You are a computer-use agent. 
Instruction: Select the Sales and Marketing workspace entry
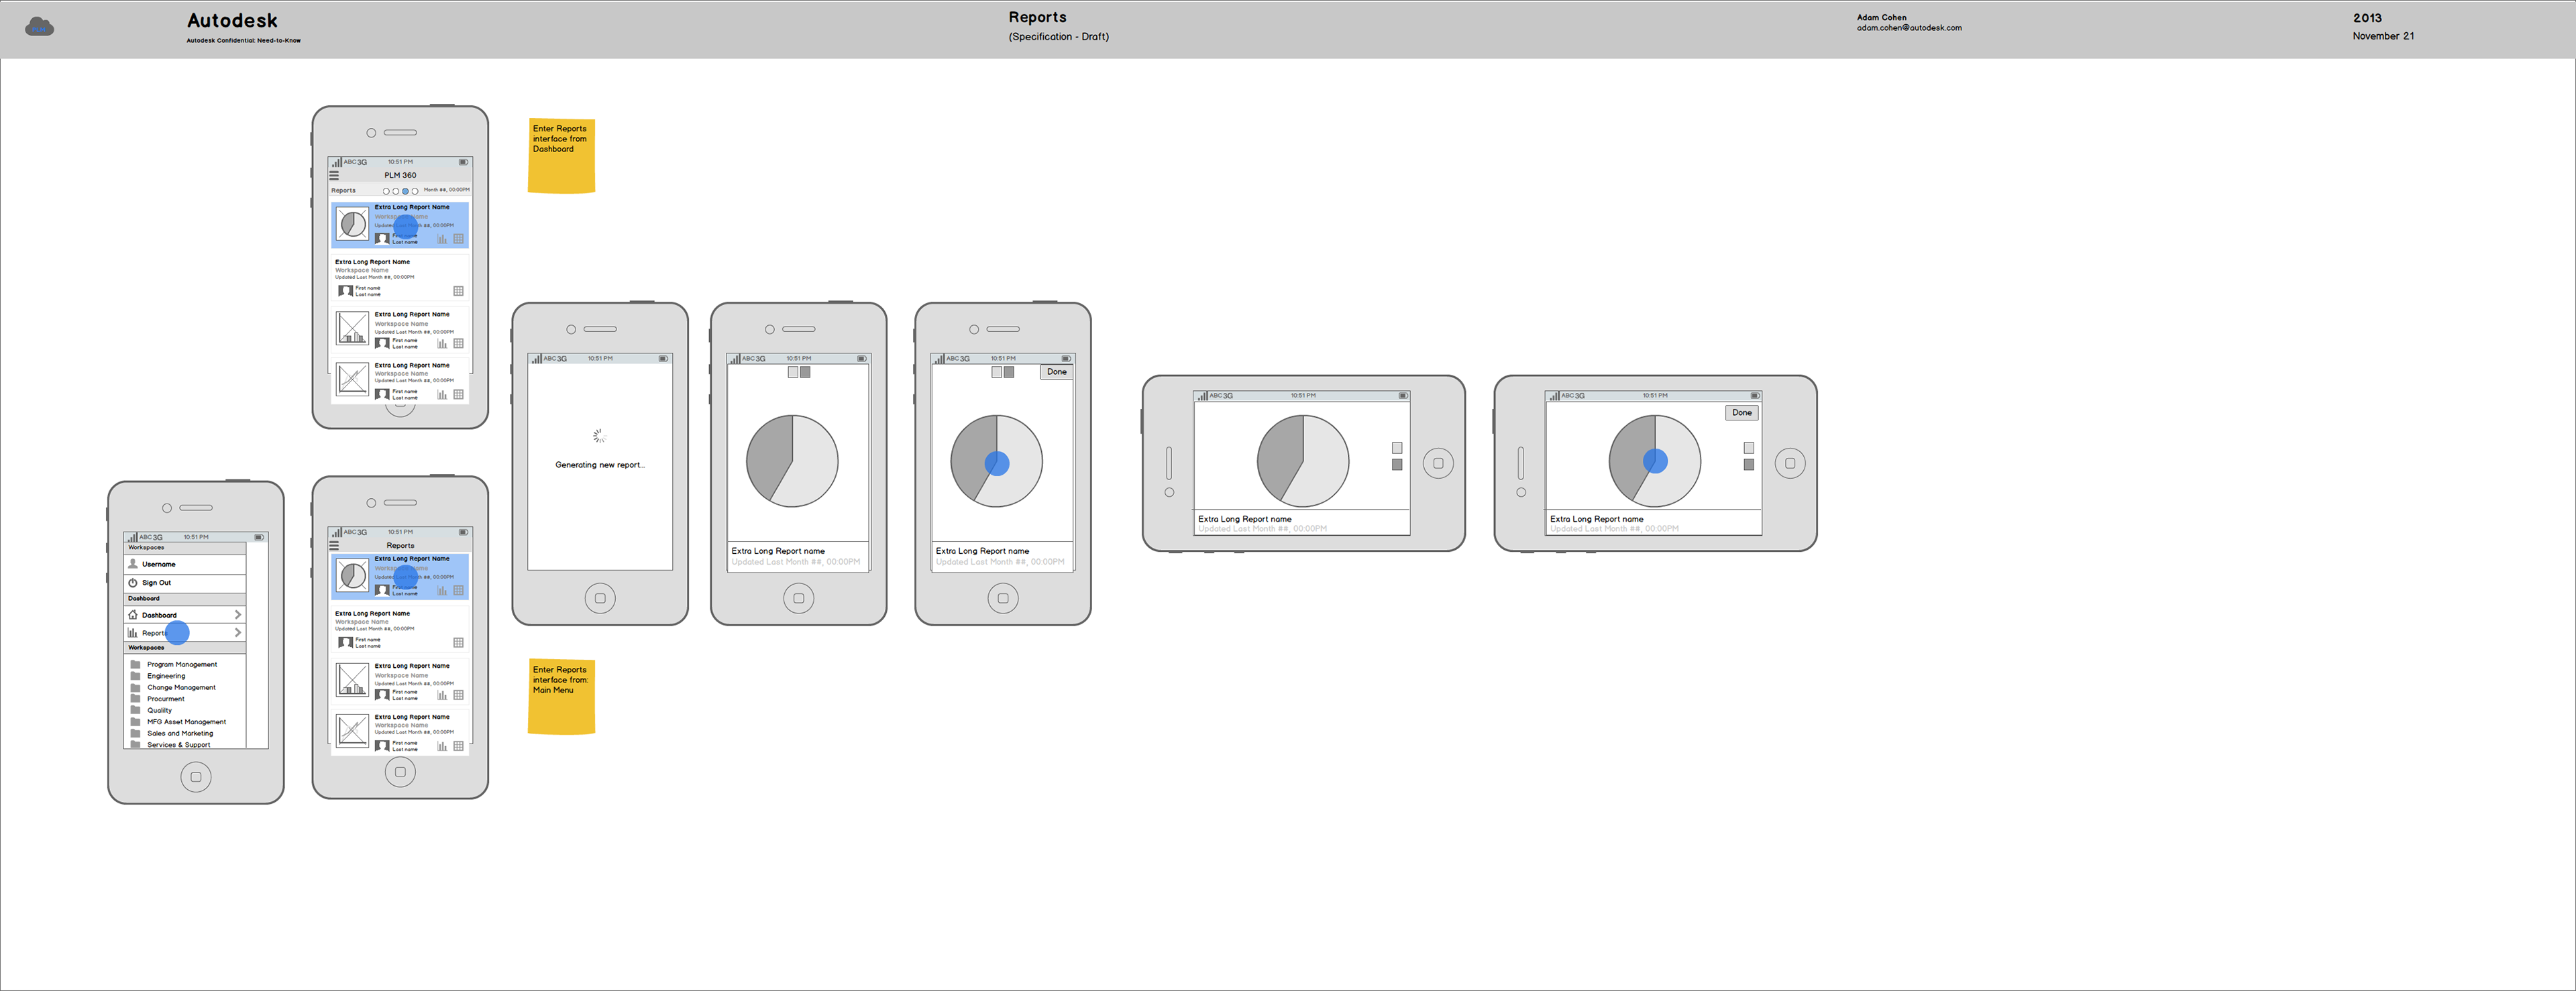point(180,733)
